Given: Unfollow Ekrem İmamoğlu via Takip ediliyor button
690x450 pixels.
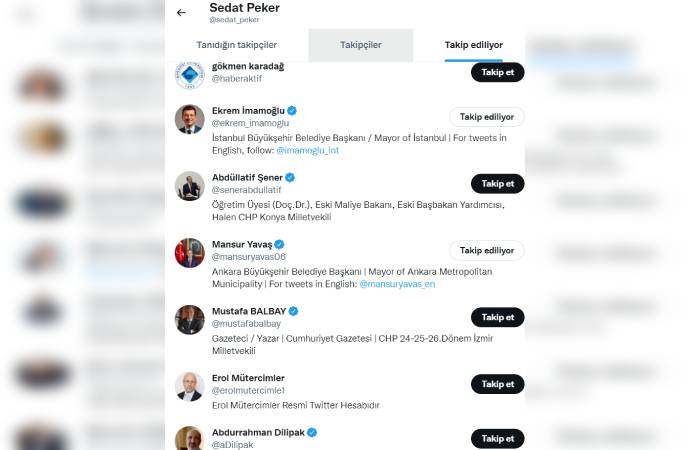Looking at the screenshot, I should pos(486,117).
